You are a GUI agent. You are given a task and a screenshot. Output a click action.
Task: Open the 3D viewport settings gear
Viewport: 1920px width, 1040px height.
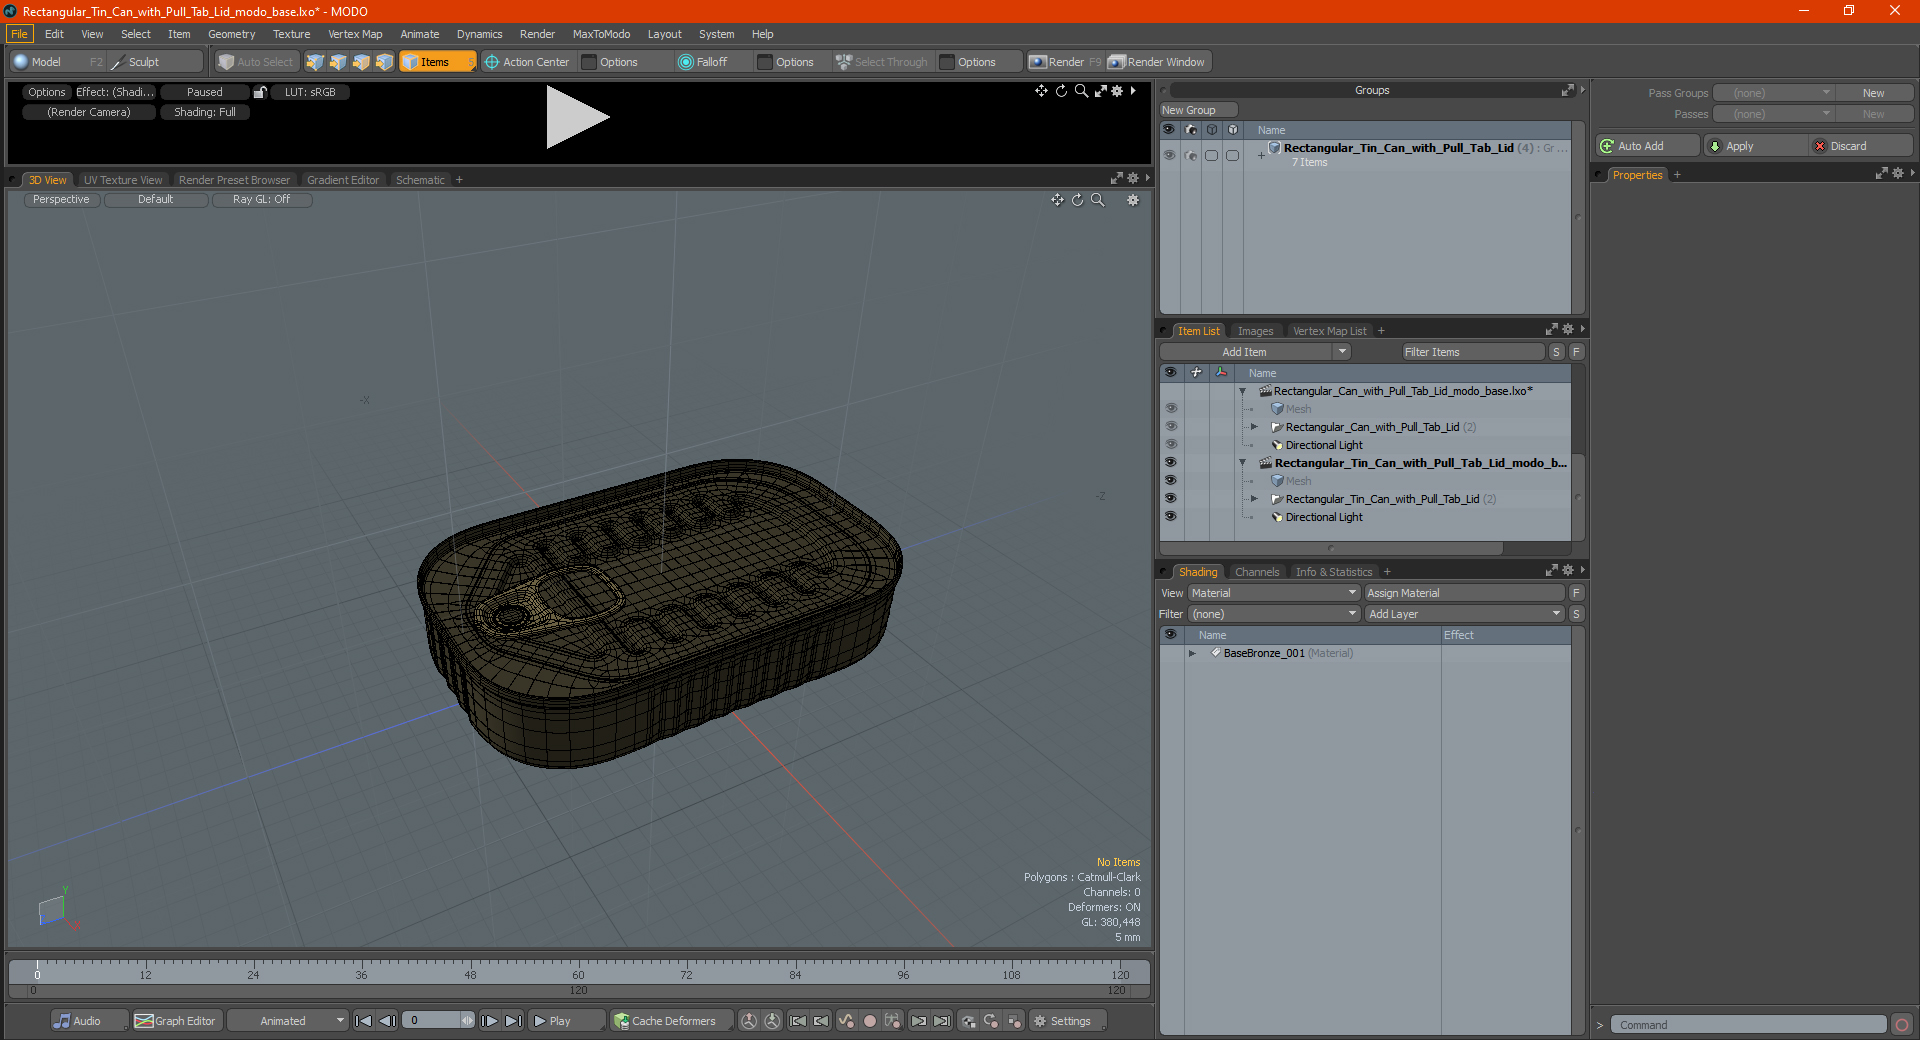1133,200
